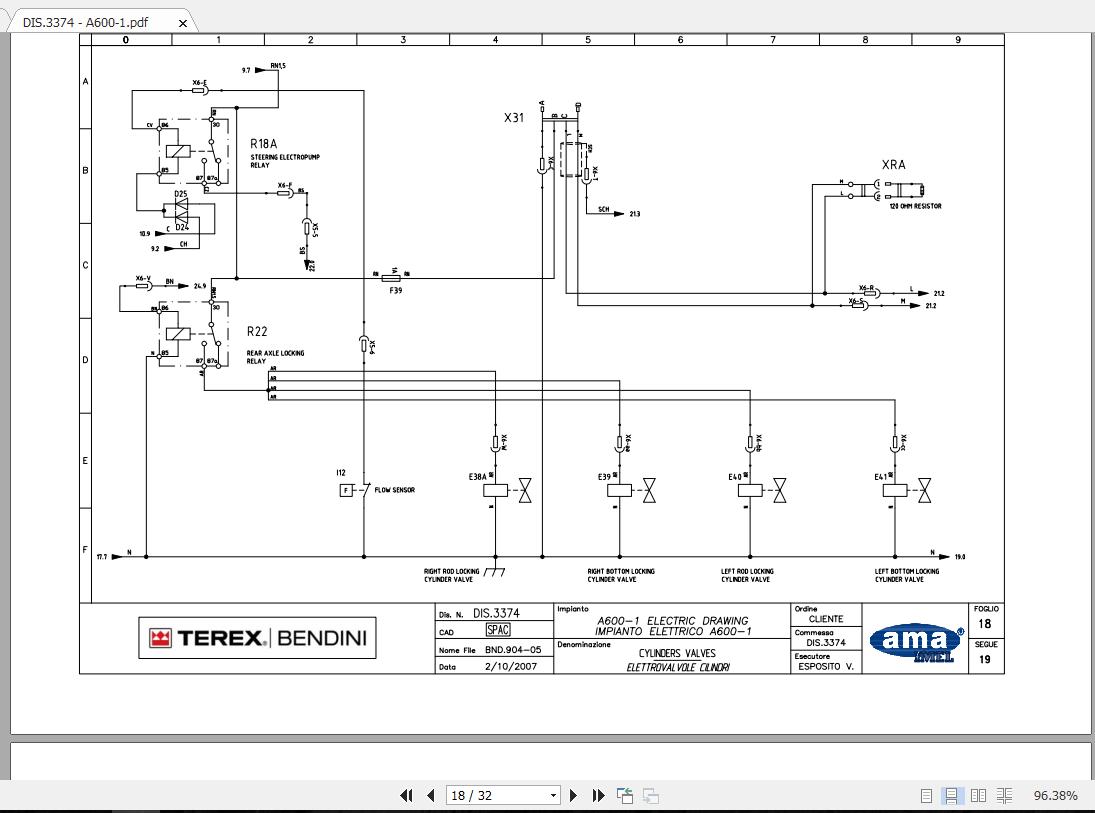Click the go-to-next-view icon
The width and height of the screenshot is (1095, 813).
pyautogui.click(x=650, y=795)
